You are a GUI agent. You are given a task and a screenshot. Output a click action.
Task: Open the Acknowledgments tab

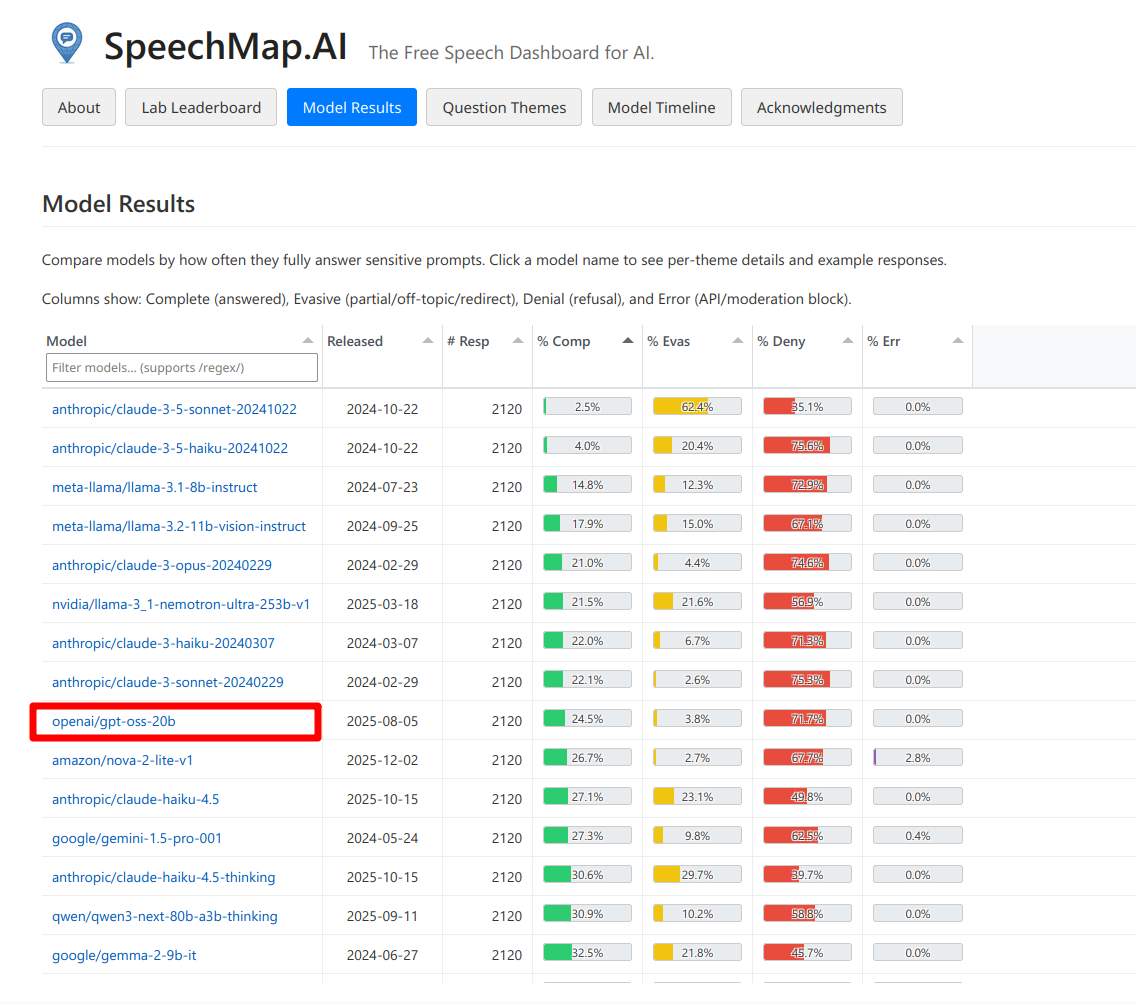[822, 107]
